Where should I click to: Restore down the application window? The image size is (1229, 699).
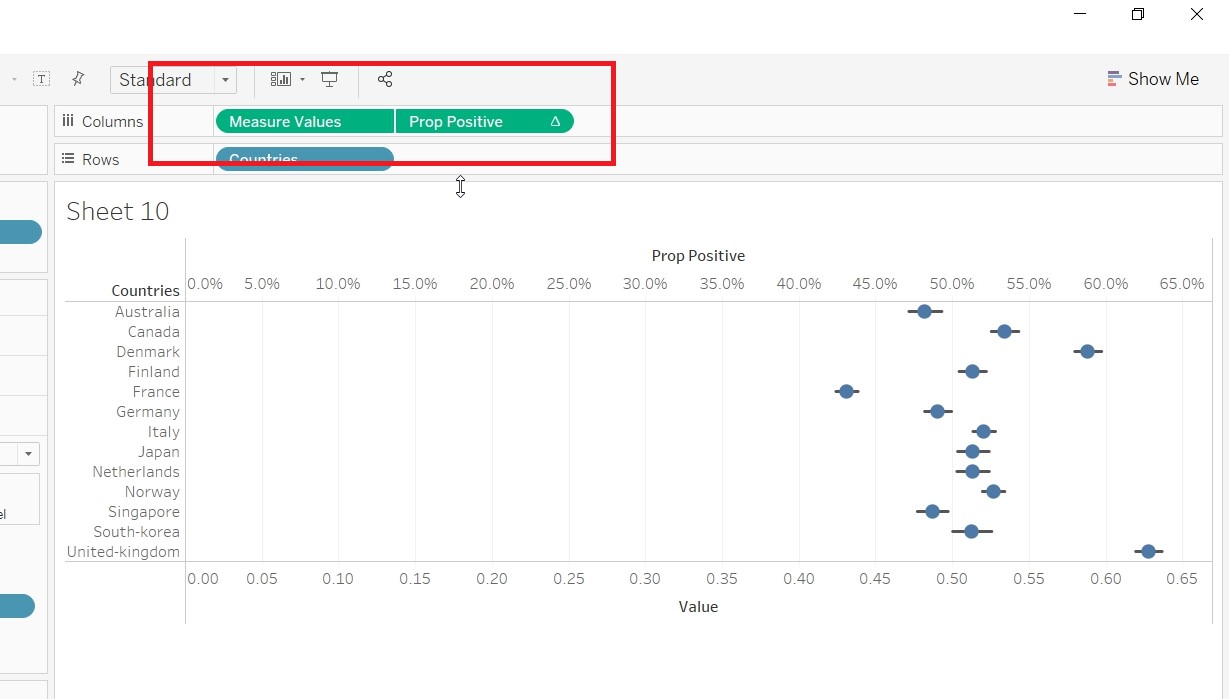pos(1138,14)
